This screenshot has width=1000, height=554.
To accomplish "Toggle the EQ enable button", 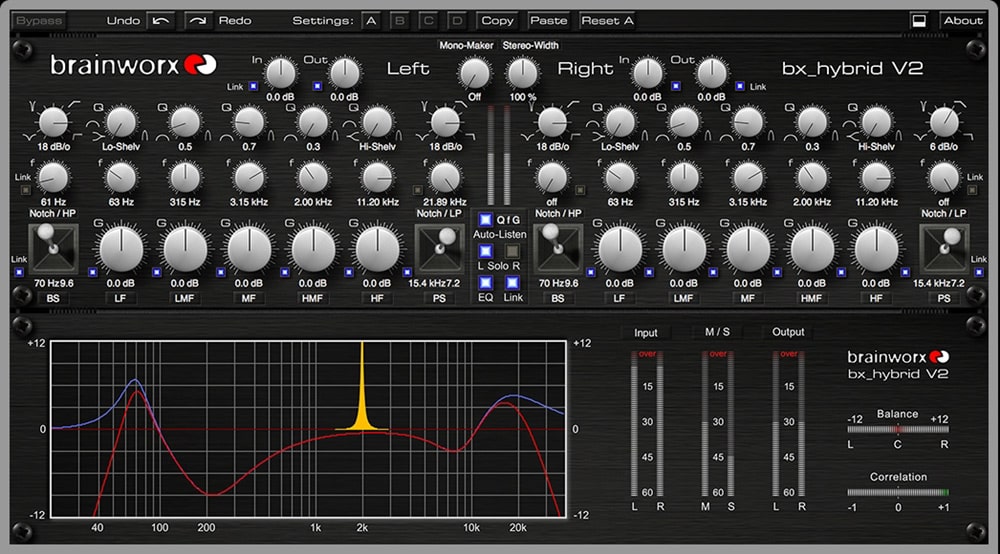I will [485, 282].
